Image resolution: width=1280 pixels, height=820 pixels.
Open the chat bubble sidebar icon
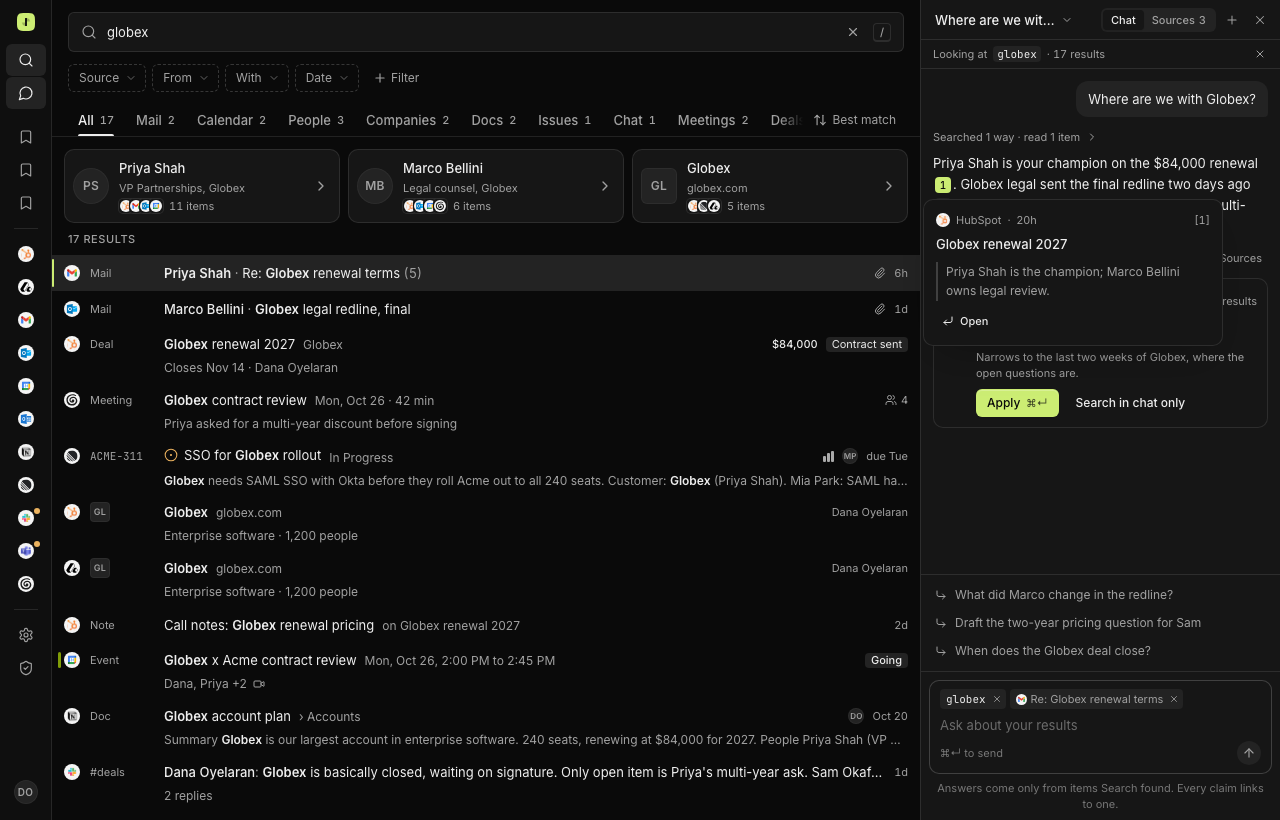(x=26, y=93)
